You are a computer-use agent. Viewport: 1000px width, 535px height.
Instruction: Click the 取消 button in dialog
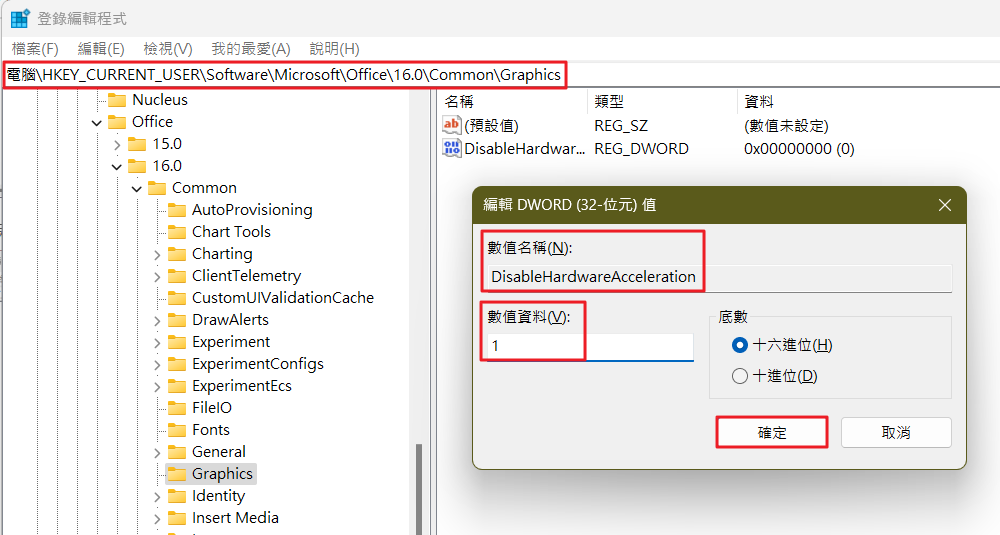[896, 432]
